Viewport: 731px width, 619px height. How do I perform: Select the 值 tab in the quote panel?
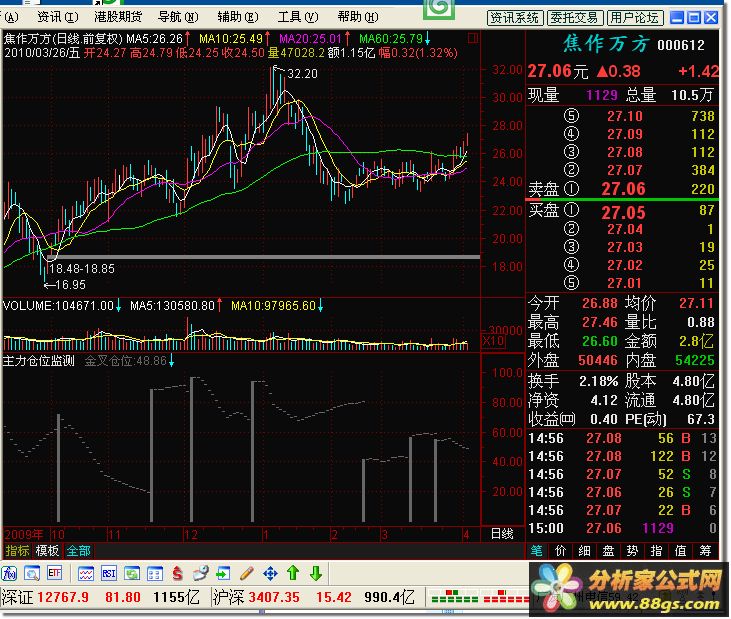point(681,551)
